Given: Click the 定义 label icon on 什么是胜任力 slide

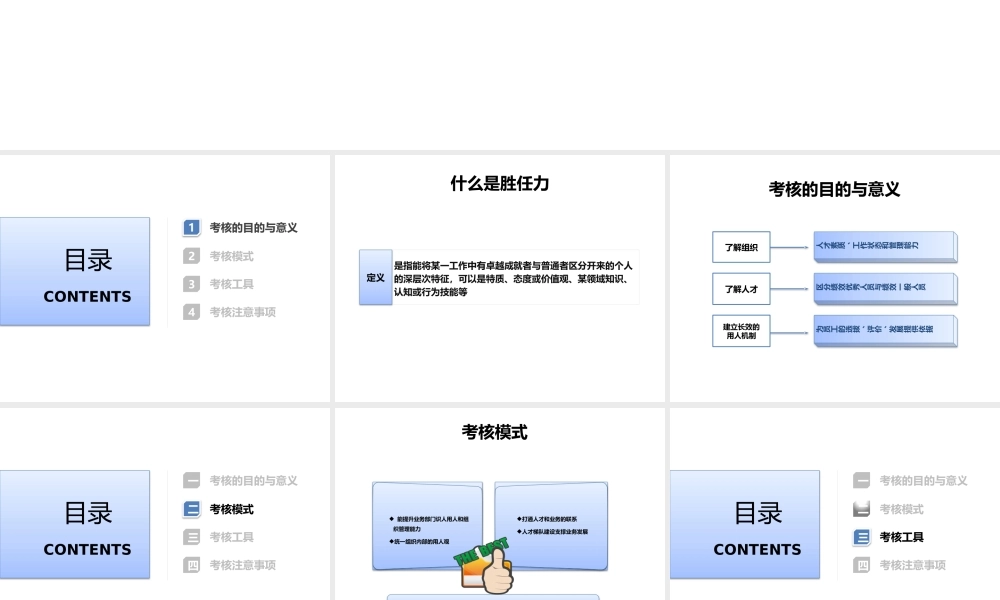Looking at the screenshot, I should pos(375,277).
